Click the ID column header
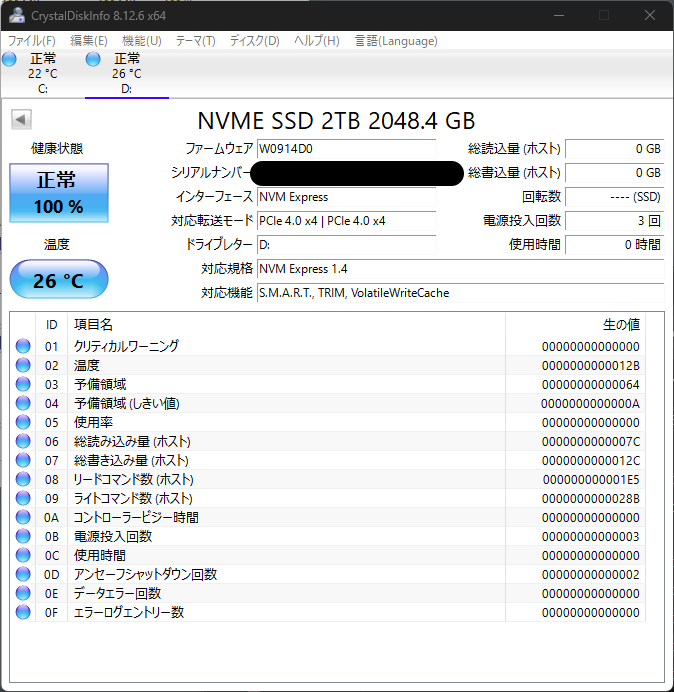674x692 pixels. click(x=52, y=325)
